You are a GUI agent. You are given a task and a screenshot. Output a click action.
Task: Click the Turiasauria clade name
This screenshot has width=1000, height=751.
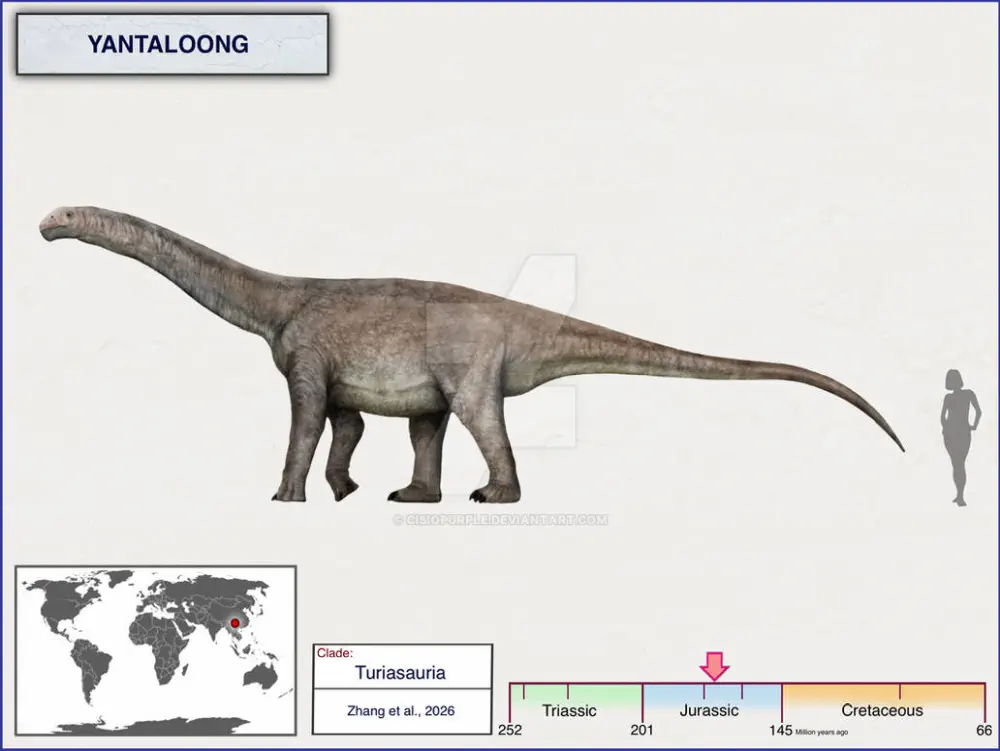click(400, 673)
